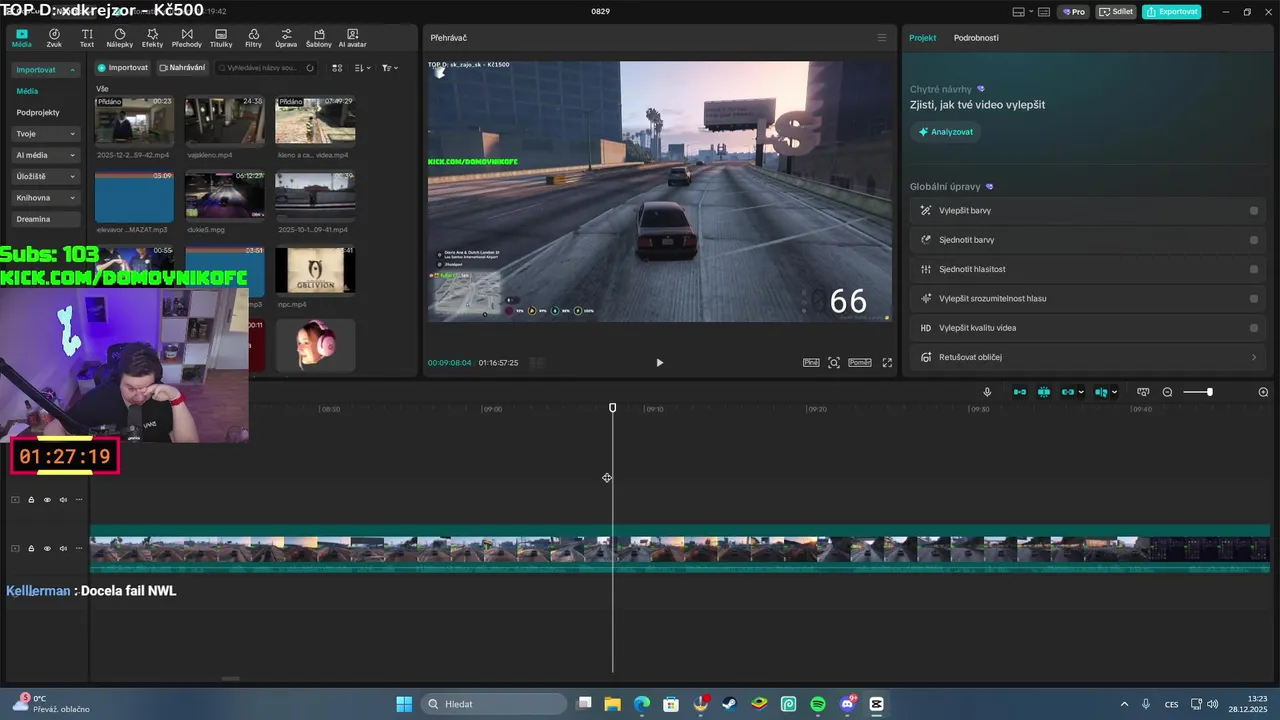Open the preview axis dropdown arrow in timeline toolbar
This screenshot has height=720, width=1280.
1114,392
